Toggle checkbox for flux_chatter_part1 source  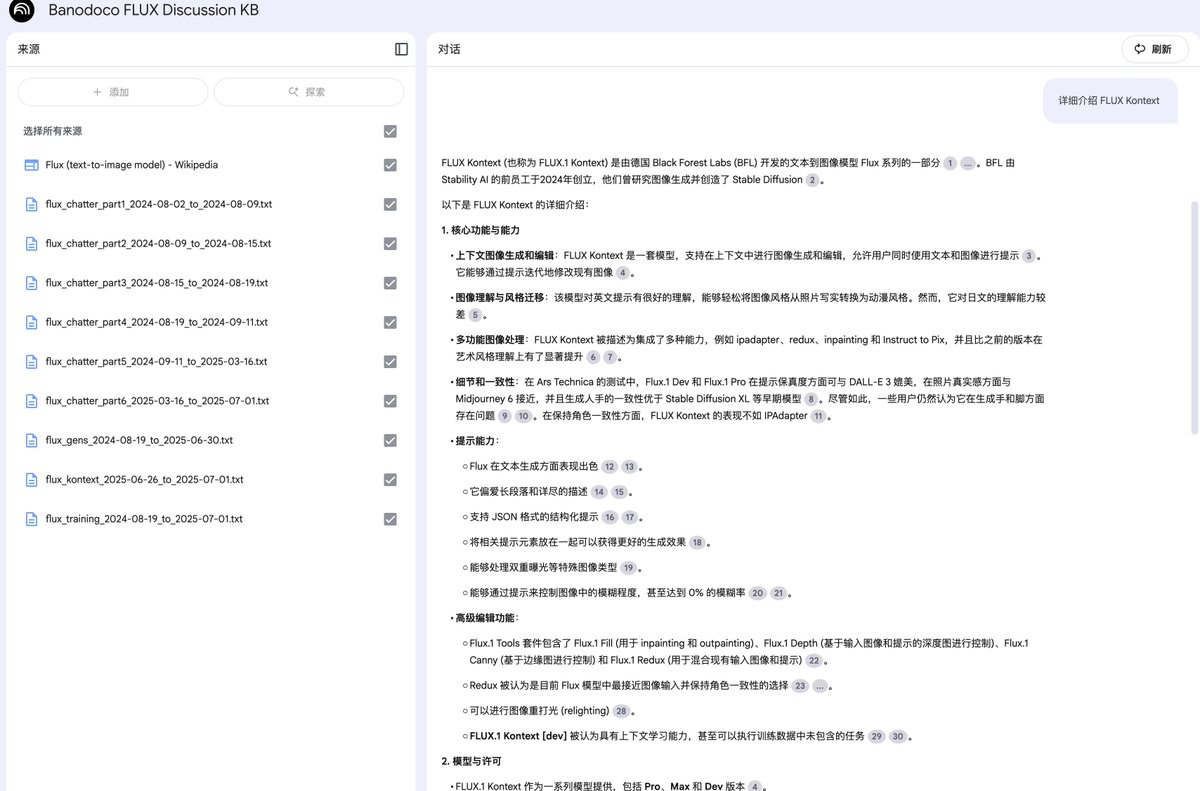click(390, 204)
